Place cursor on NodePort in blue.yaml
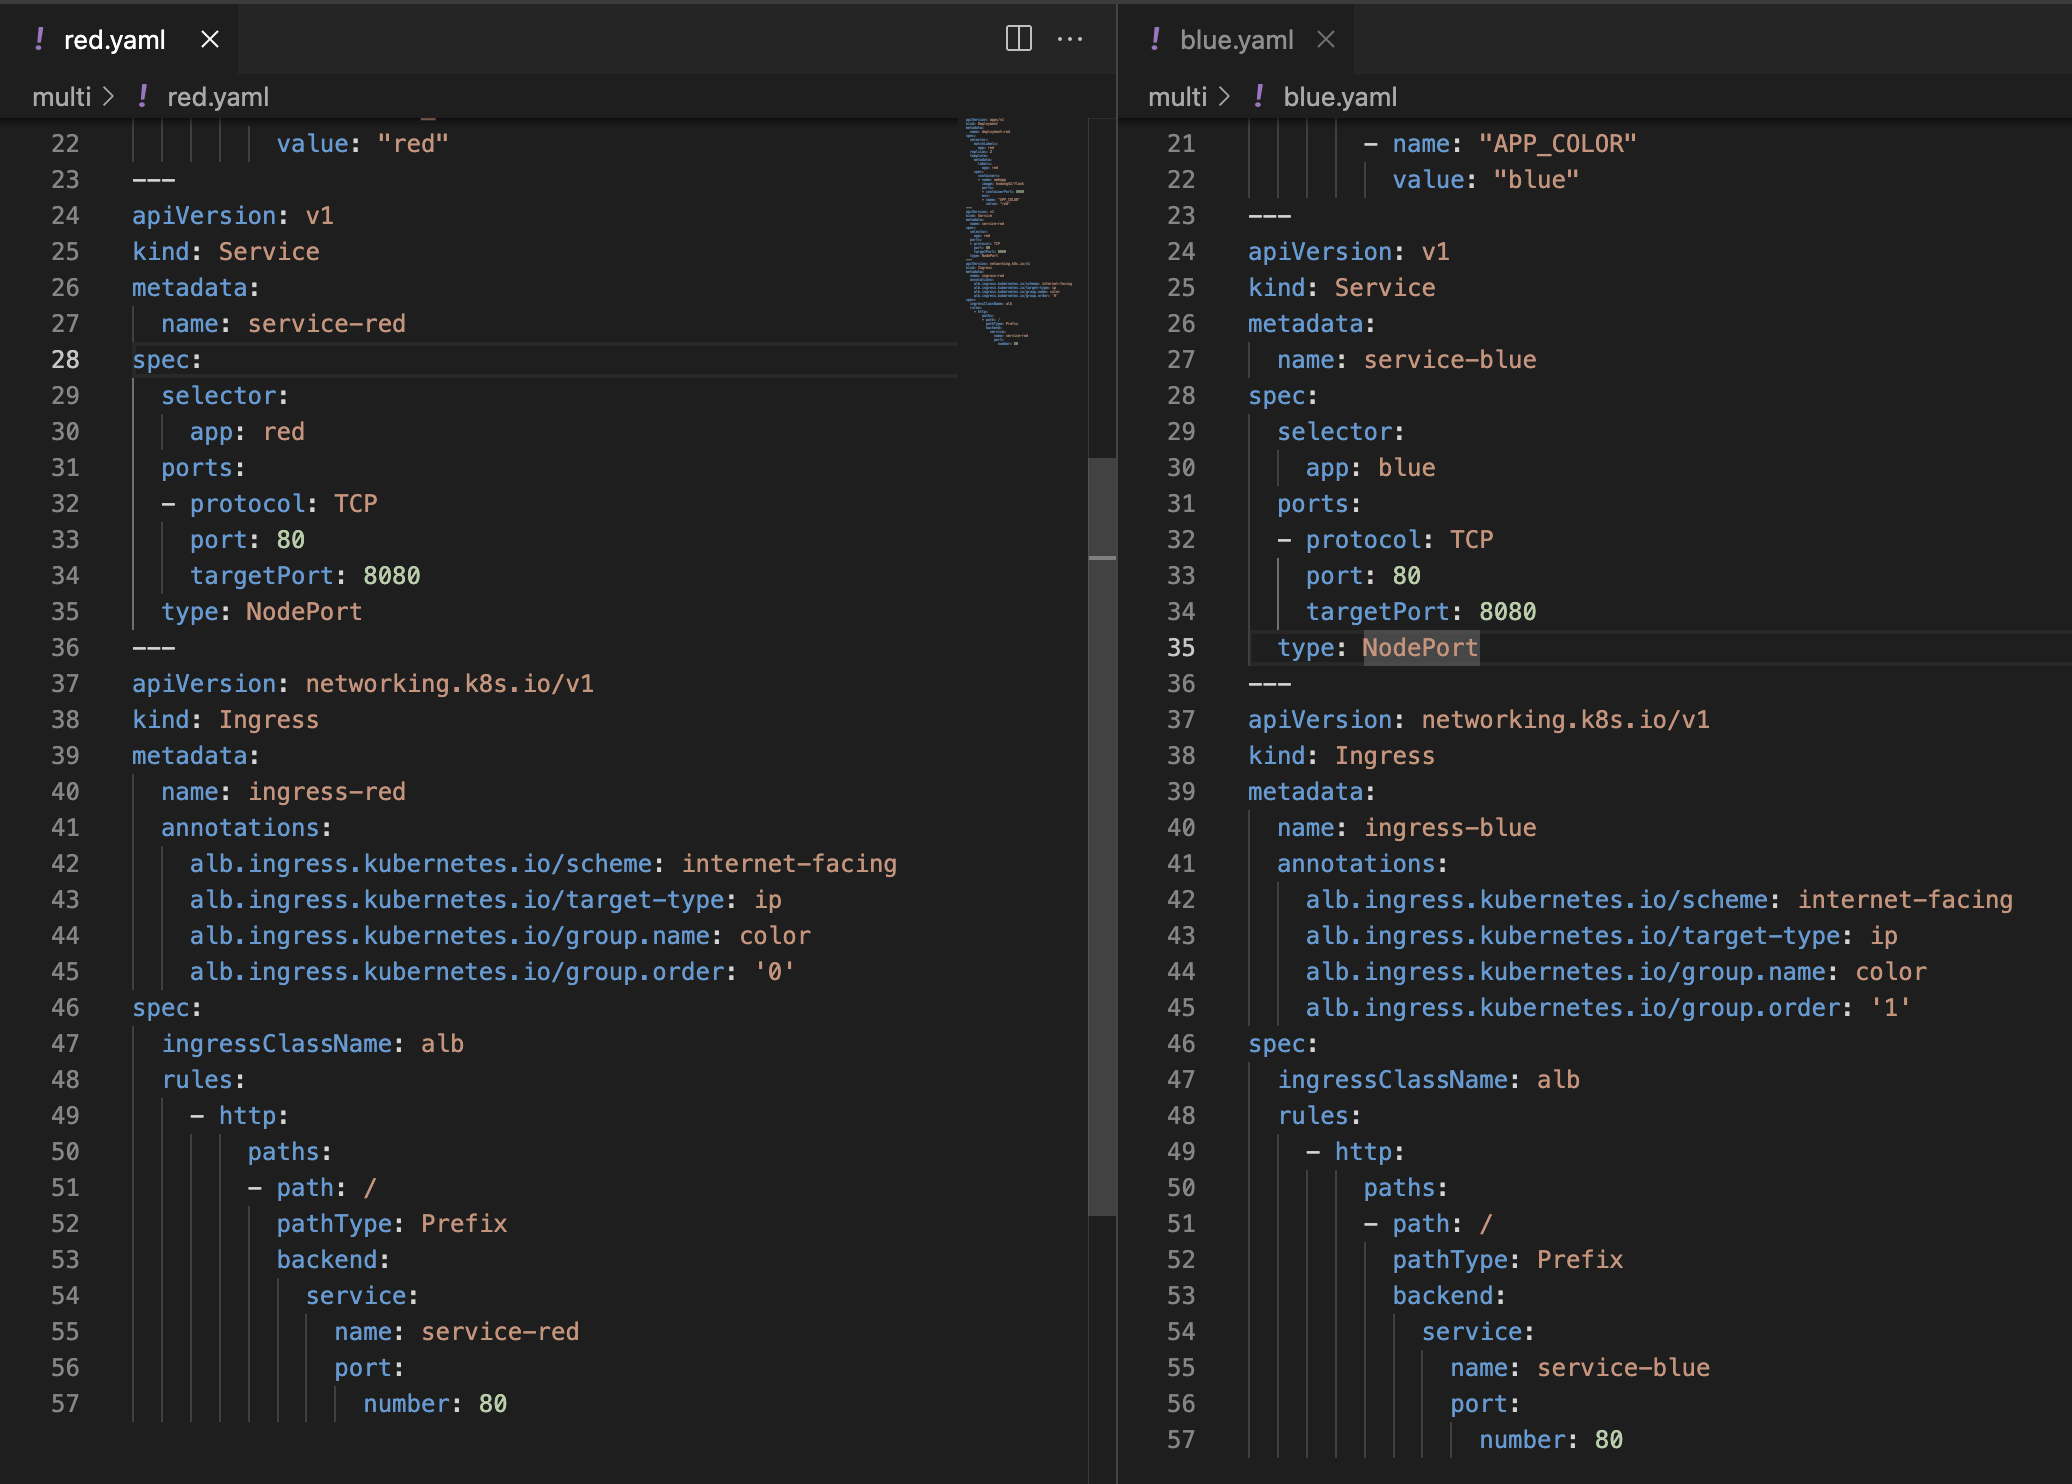Viewport: 2072px width, 1484px height. pos(1419,648)
